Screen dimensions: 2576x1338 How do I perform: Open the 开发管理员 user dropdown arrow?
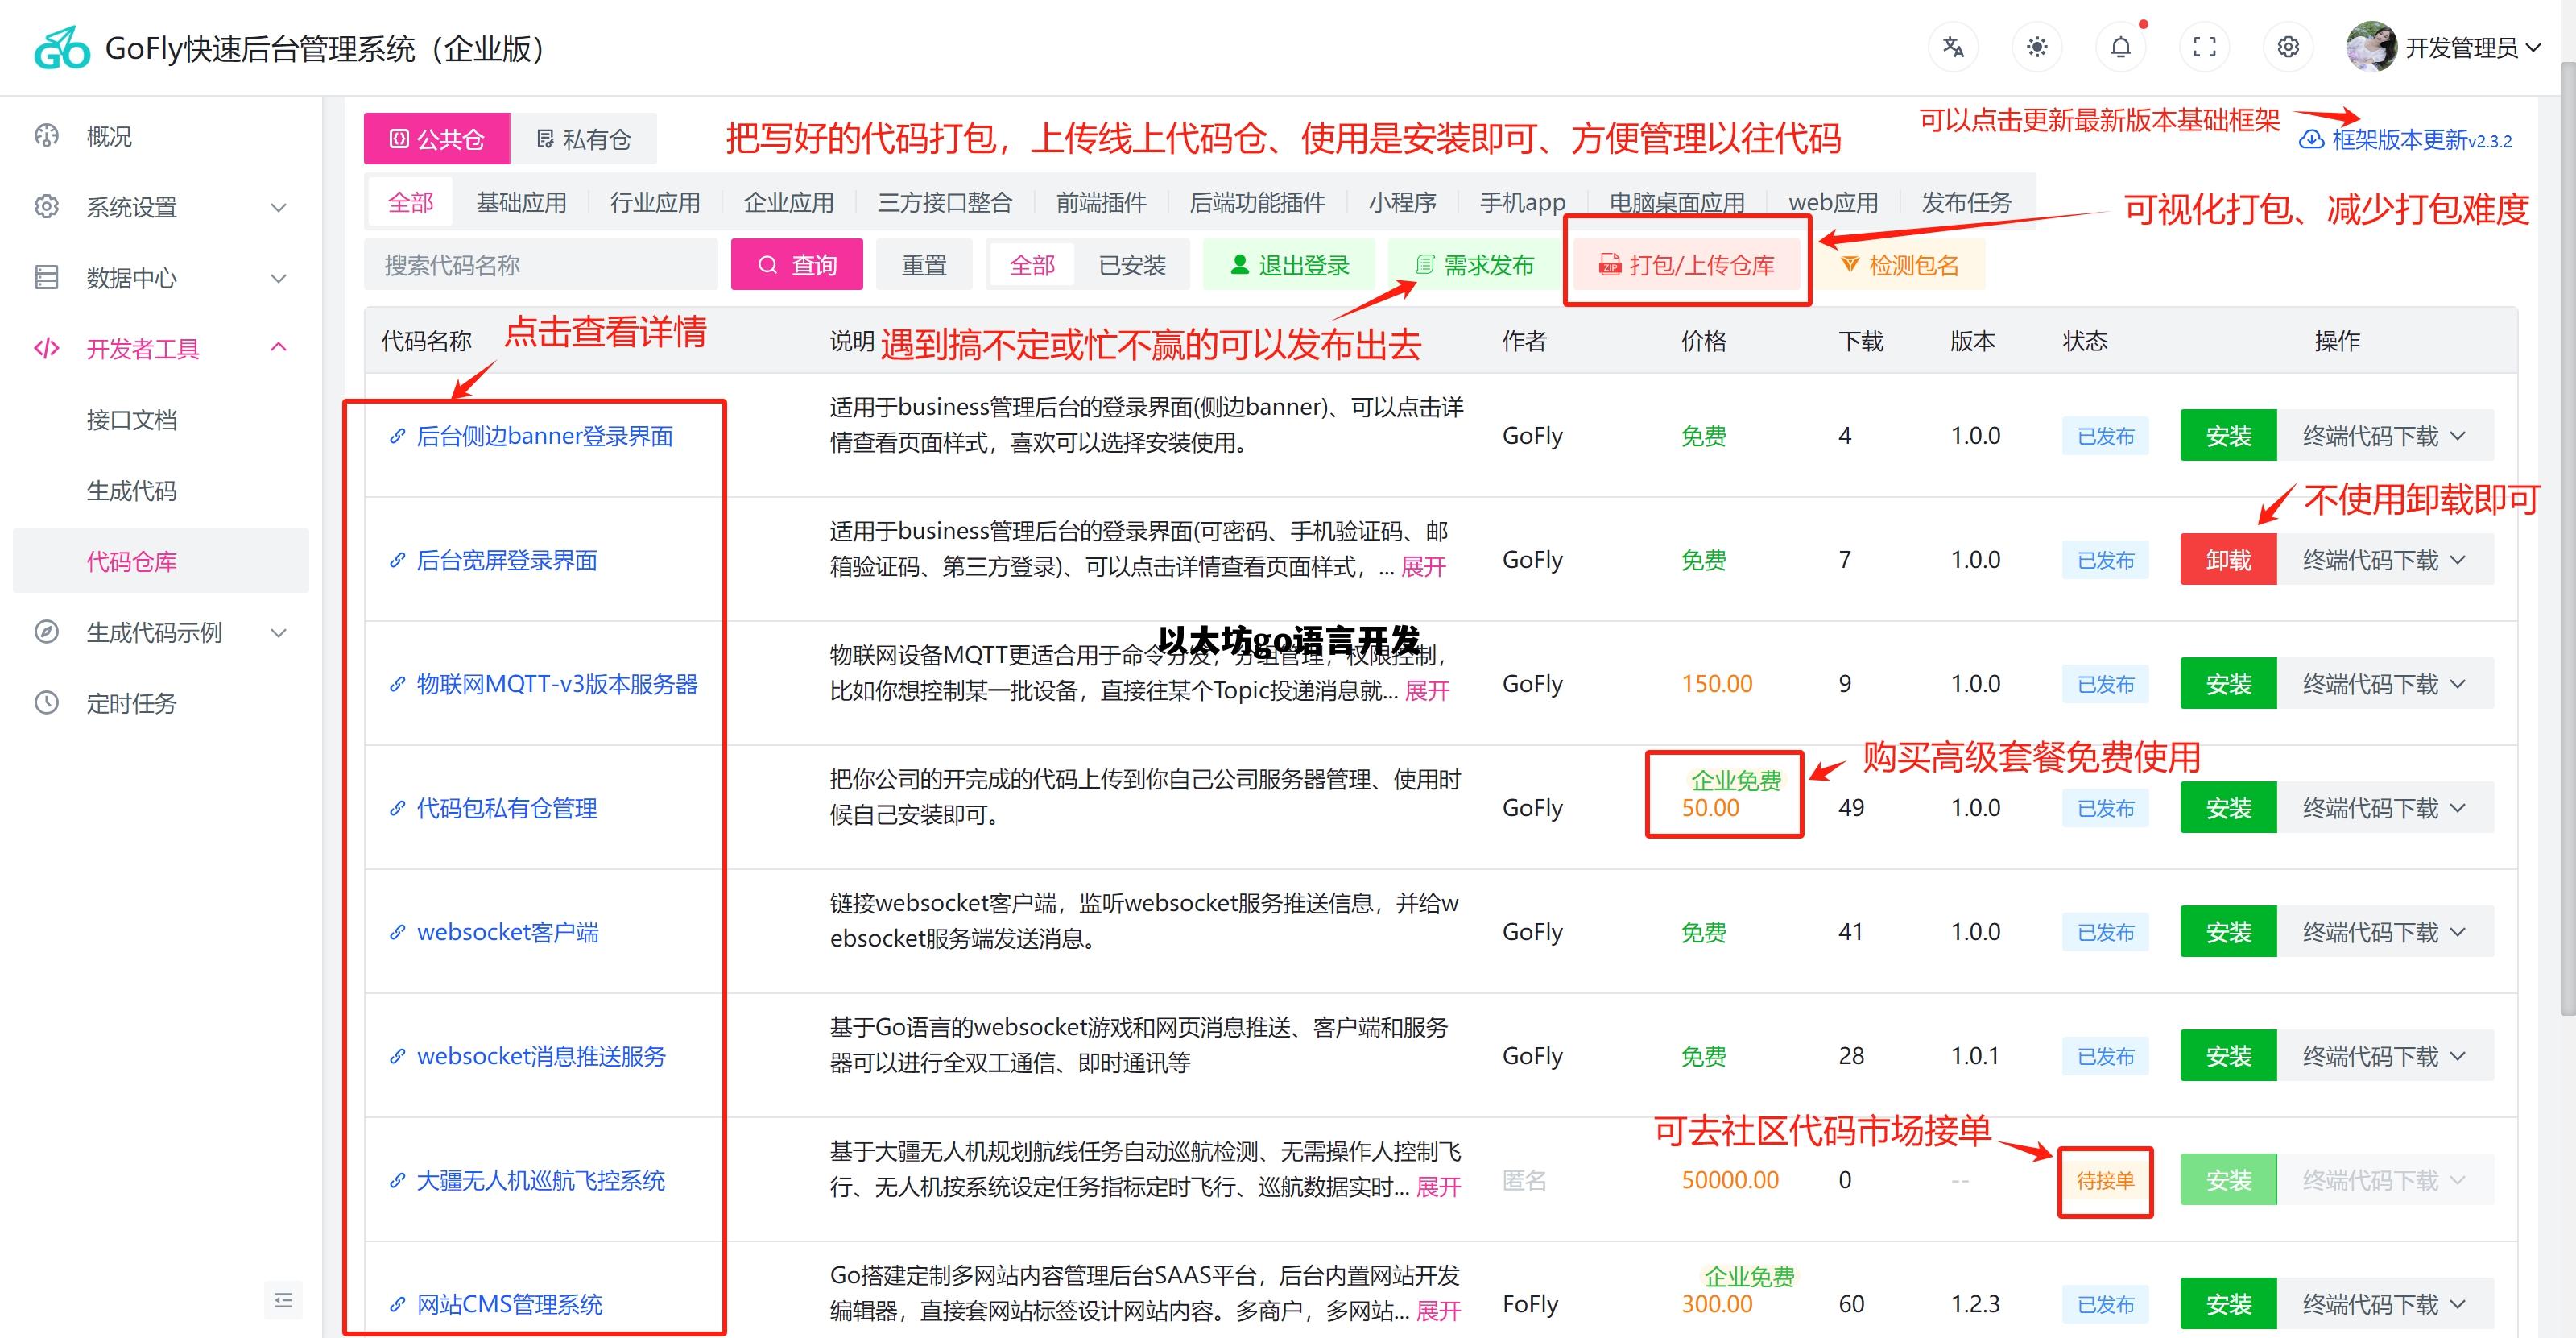click(x=2533, y=47)
